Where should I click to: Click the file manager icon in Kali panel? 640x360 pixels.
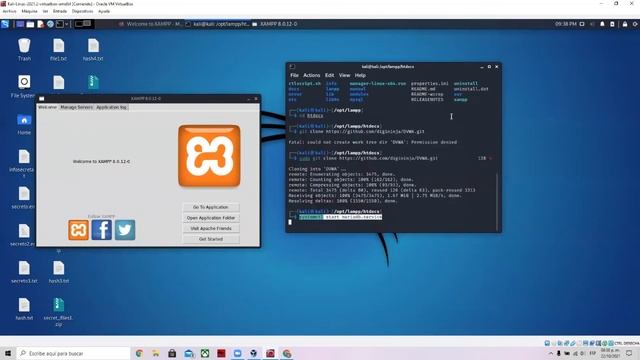click(x=30, y=24)
